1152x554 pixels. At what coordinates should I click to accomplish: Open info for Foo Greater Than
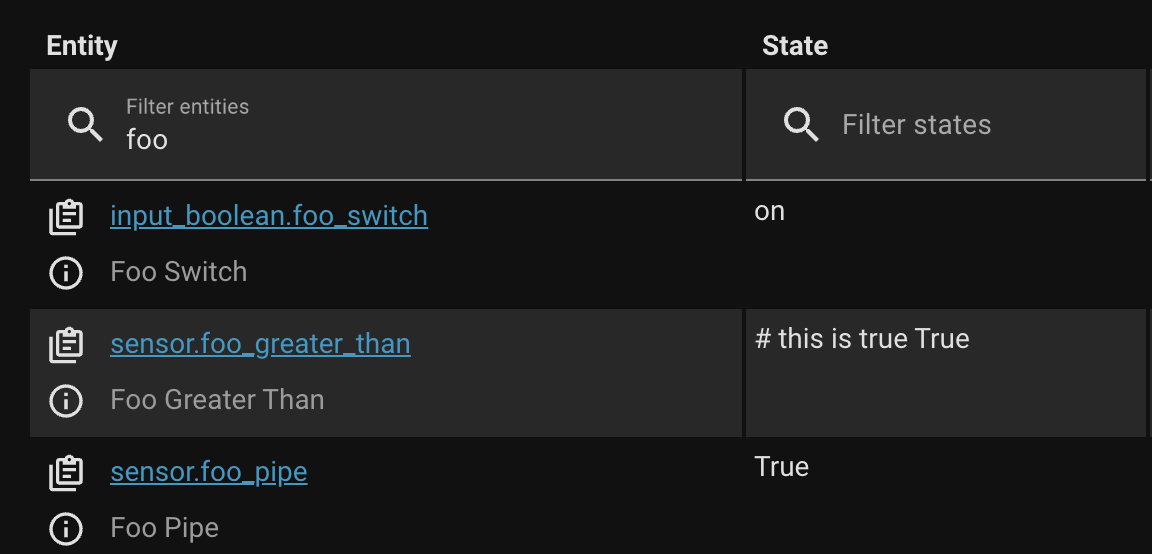pyautogui.click(x=66, y=400)
